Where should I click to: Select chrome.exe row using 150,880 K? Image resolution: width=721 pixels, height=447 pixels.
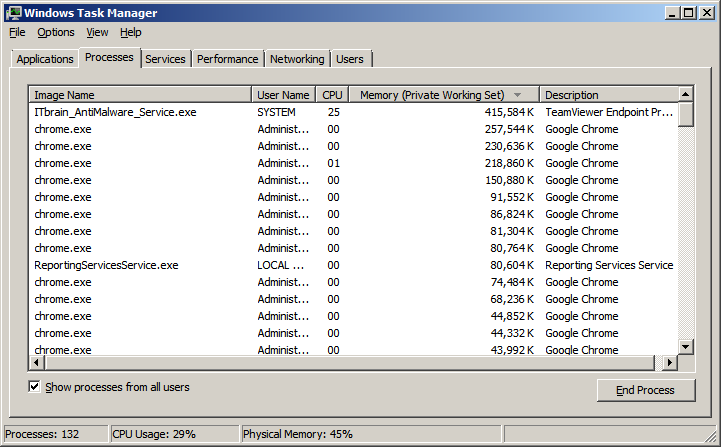point(354,180)
